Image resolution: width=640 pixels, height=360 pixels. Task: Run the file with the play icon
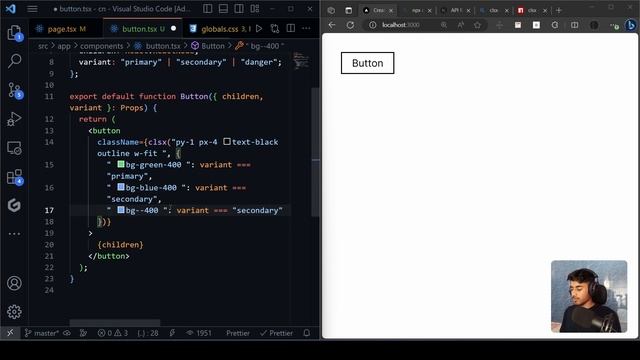[x=259, y=29]
